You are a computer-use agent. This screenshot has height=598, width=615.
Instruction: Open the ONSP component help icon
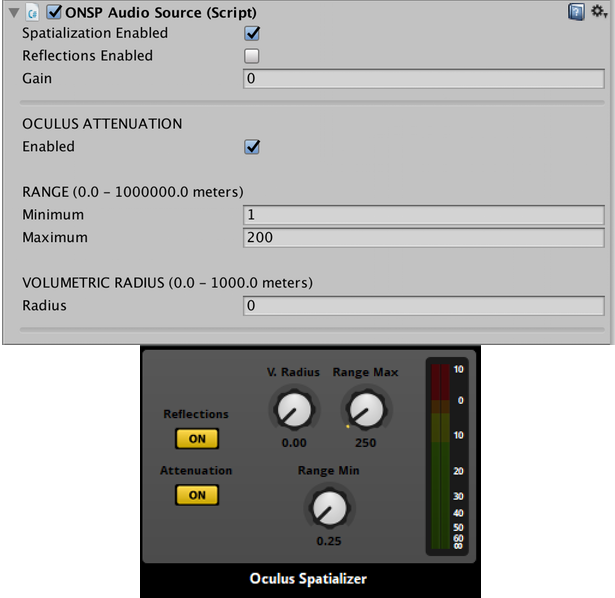576,12
